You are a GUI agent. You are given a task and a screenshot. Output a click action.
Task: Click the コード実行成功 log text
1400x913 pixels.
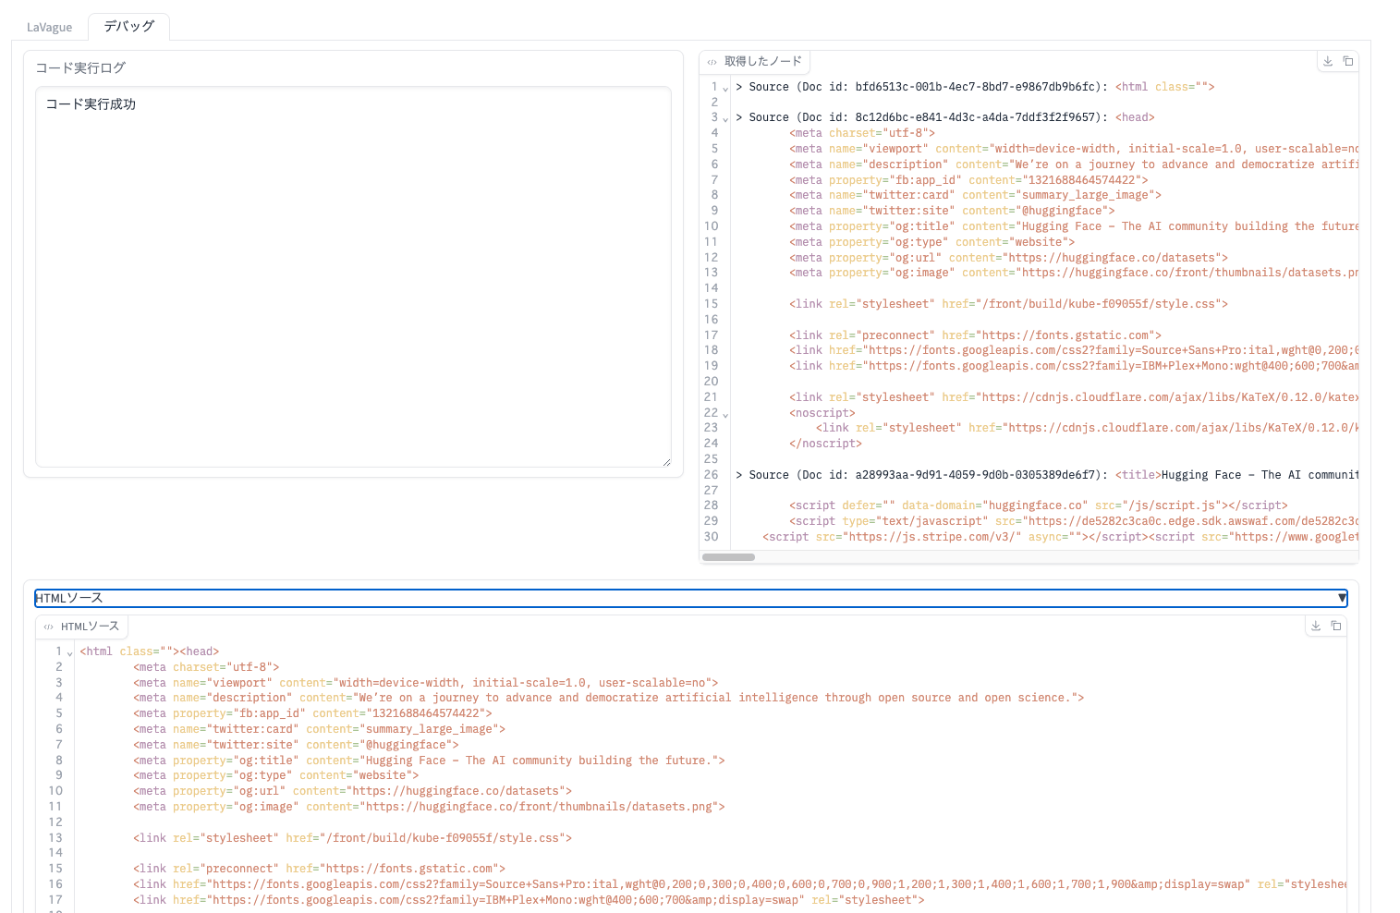90,104
